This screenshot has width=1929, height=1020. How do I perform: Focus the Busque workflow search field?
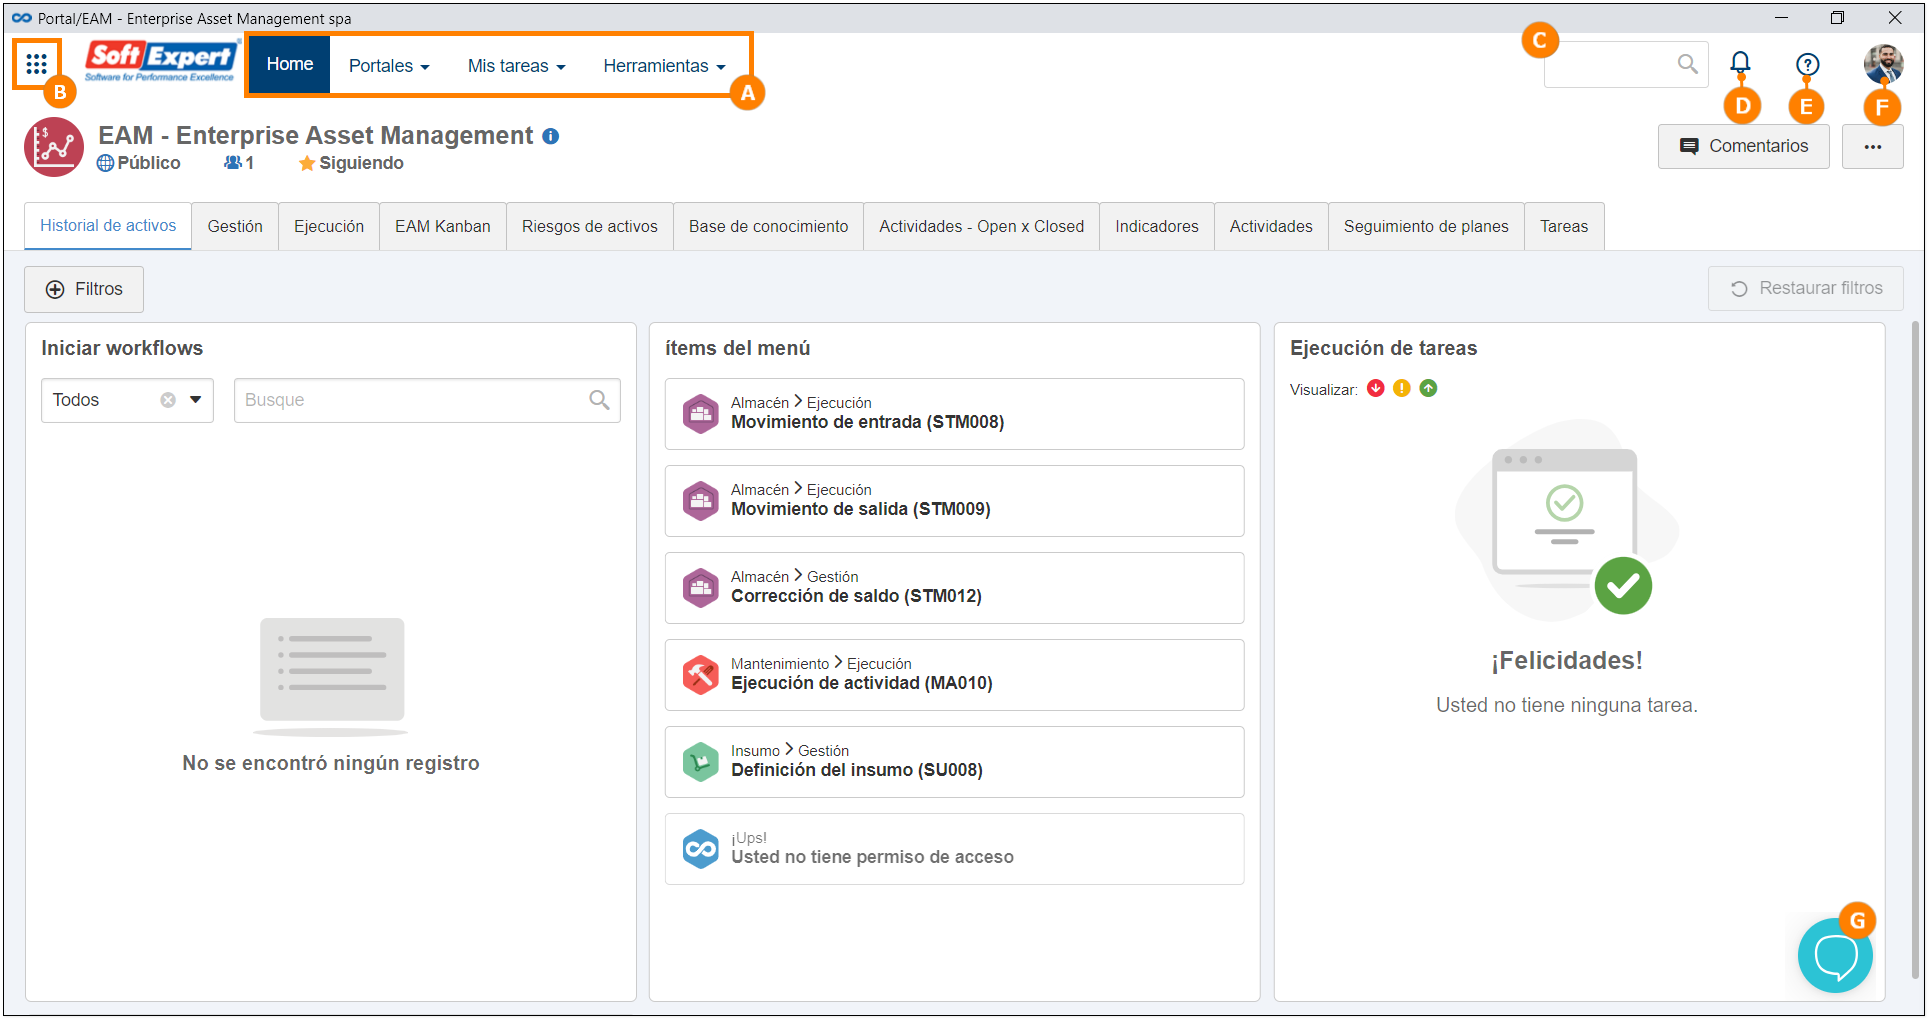(427, 400)
